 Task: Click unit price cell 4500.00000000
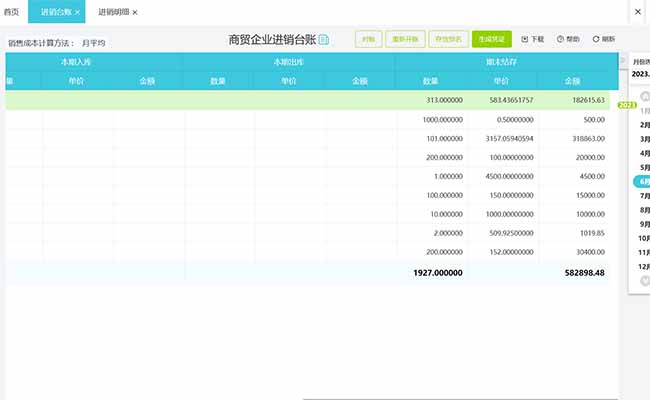pyautogui.click(x=509, y=177)
